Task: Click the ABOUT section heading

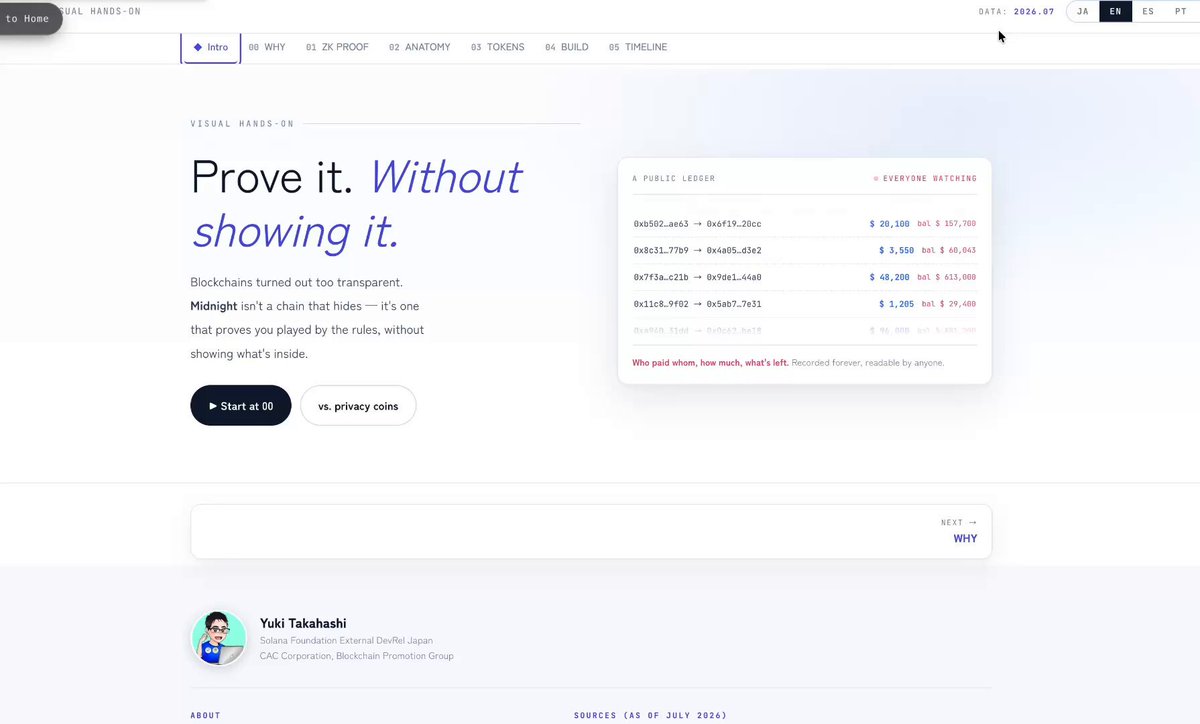Action: pyautogui.click(x=205, y=716)
